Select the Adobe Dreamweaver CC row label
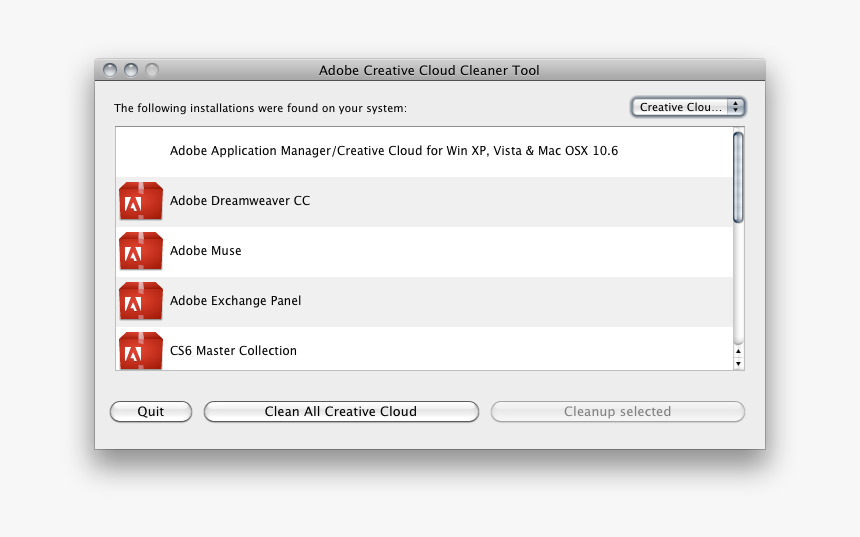 pyautogui.click(x=240, y=201)
